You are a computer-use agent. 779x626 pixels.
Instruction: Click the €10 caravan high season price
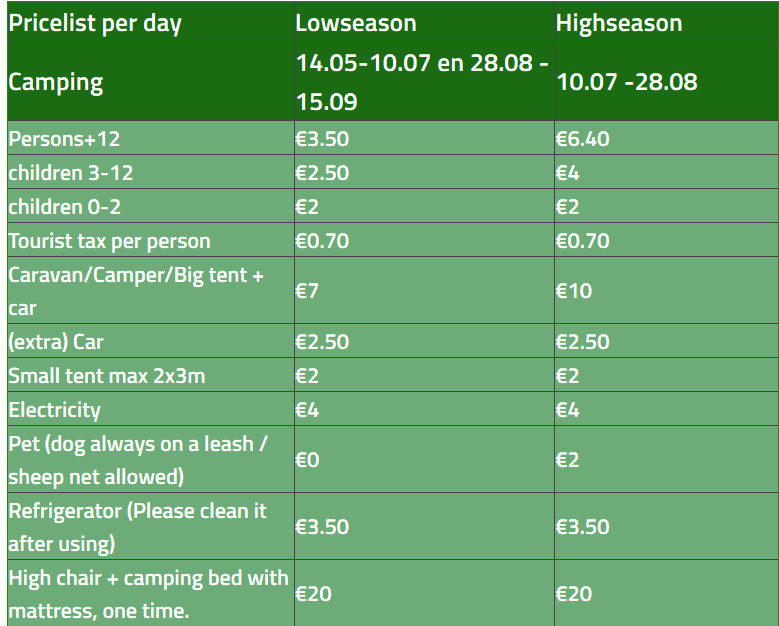(x=574, y=291)
